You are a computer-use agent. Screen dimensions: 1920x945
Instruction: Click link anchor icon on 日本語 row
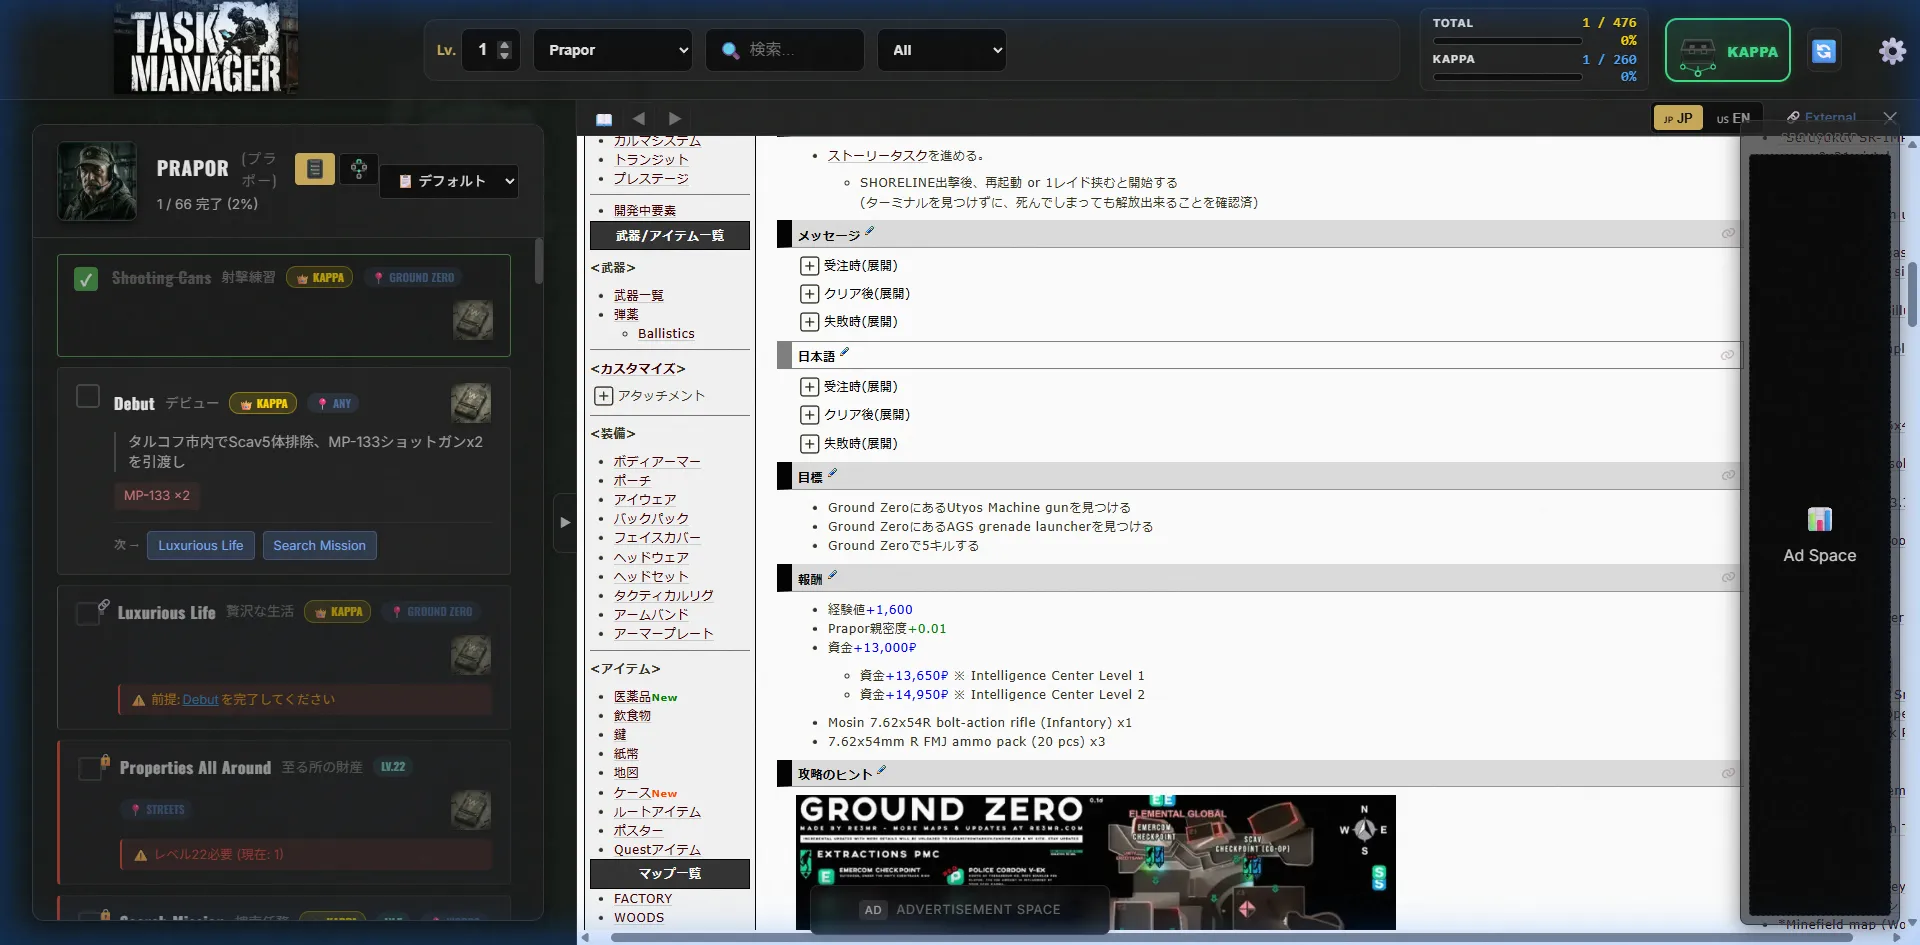click(x=1727, y=355)
